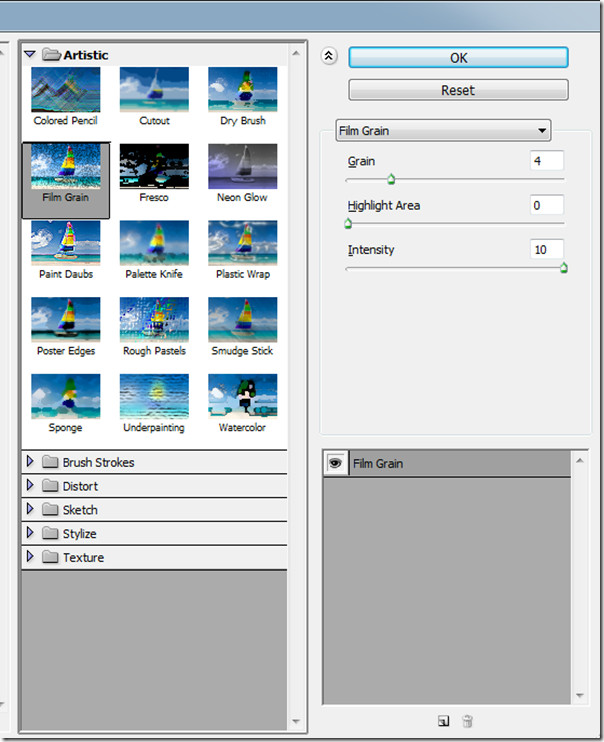Collapse the Artistic filter folder
The image size is (604, 742).
30,54
